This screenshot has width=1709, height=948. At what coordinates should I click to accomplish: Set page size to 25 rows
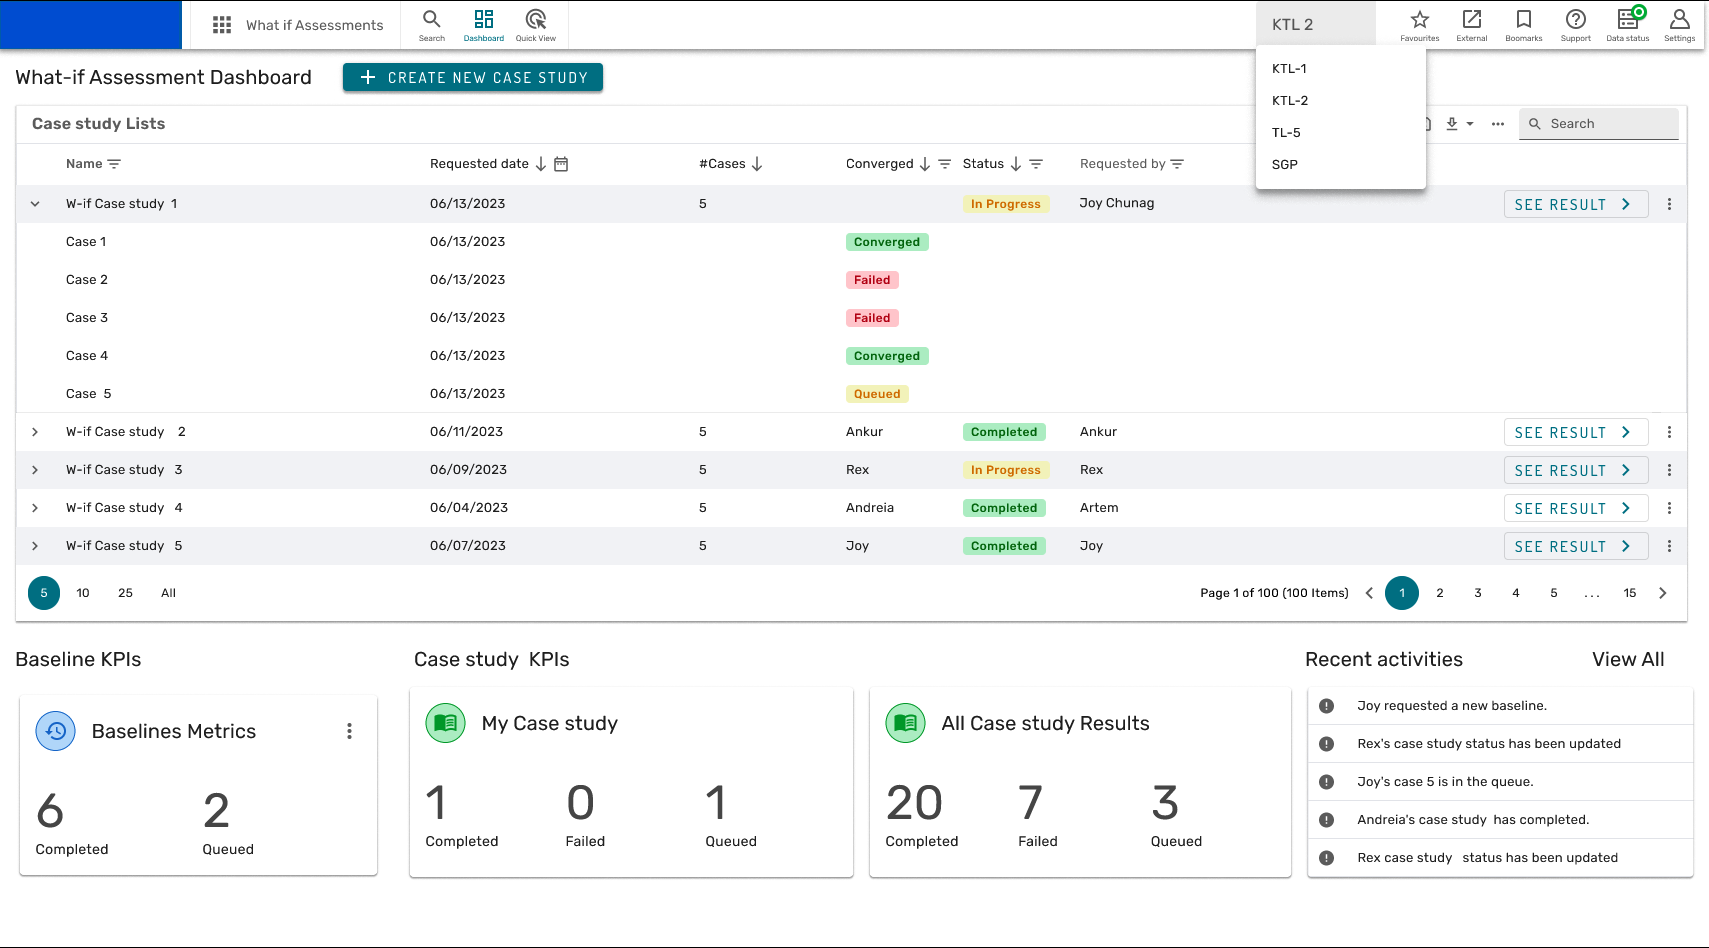[x=125, y=593]
